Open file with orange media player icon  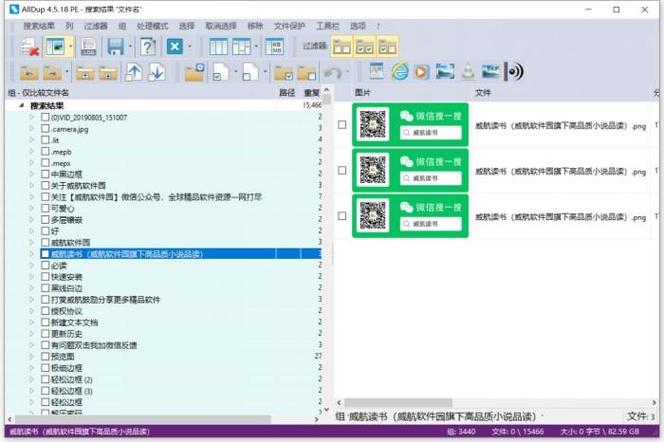[x=421, y=72]
